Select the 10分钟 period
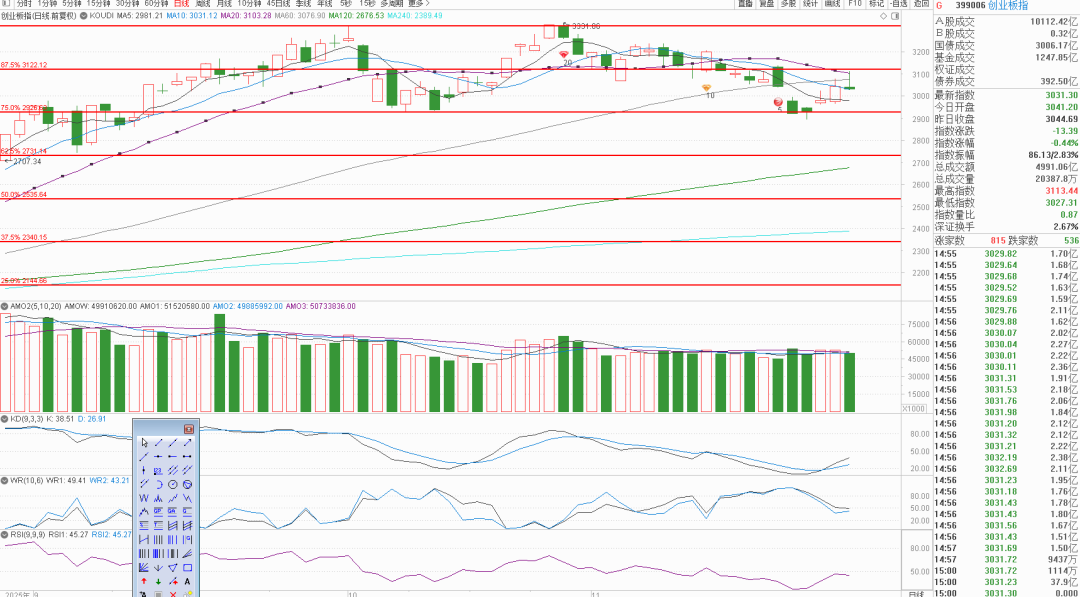The width and height of the screenshot is (1080, 597). pos(249,3)
